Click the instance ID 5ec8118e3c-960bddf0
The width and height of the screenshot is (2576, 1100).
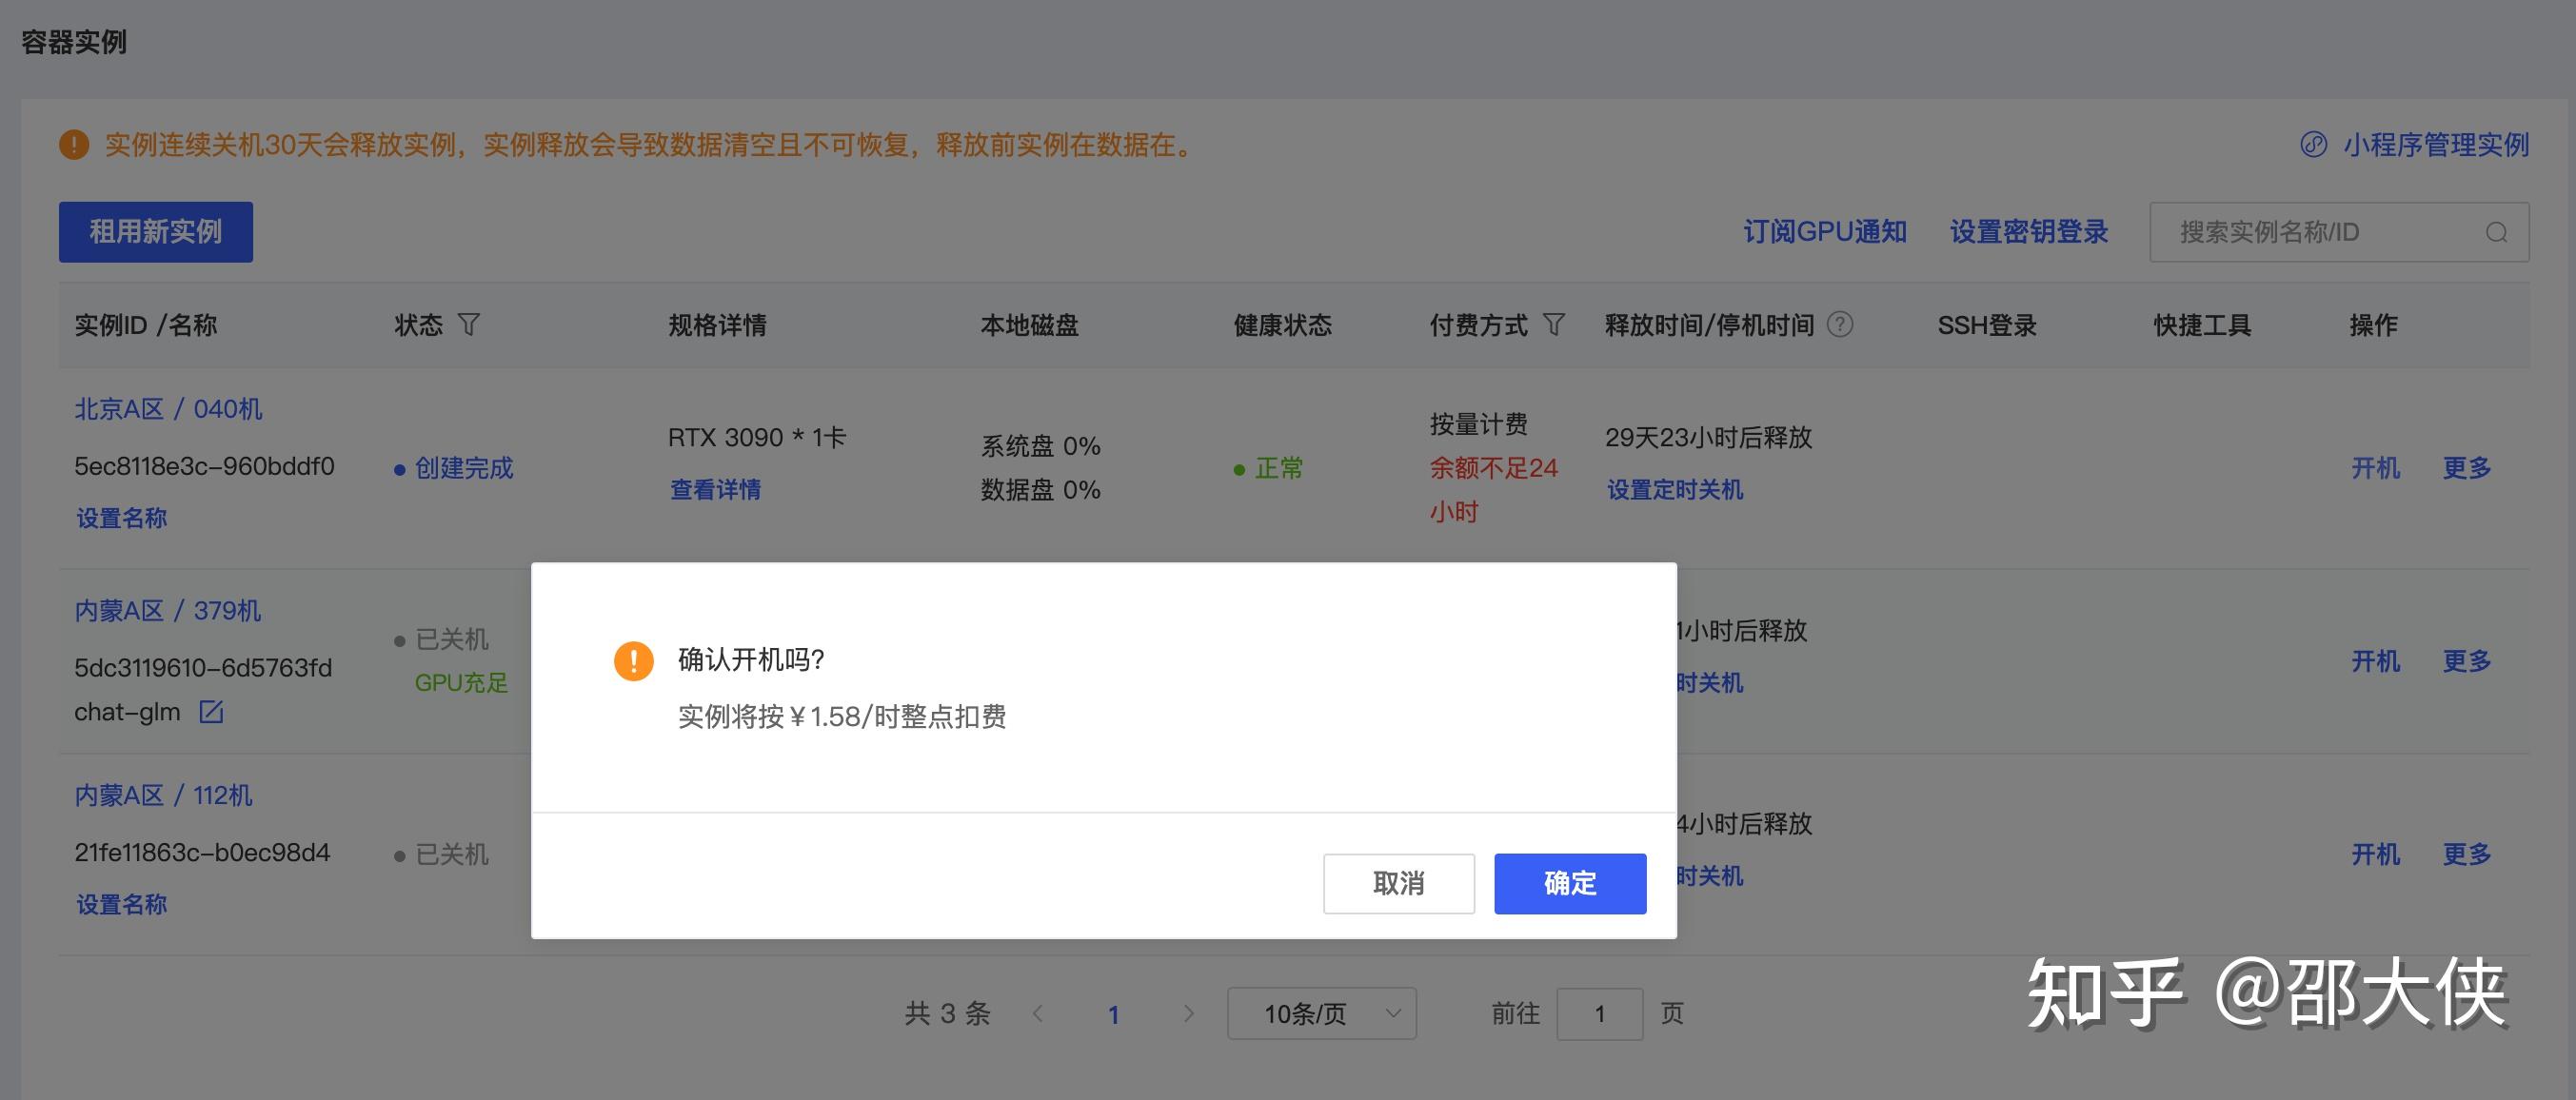(x=204, y=466)
